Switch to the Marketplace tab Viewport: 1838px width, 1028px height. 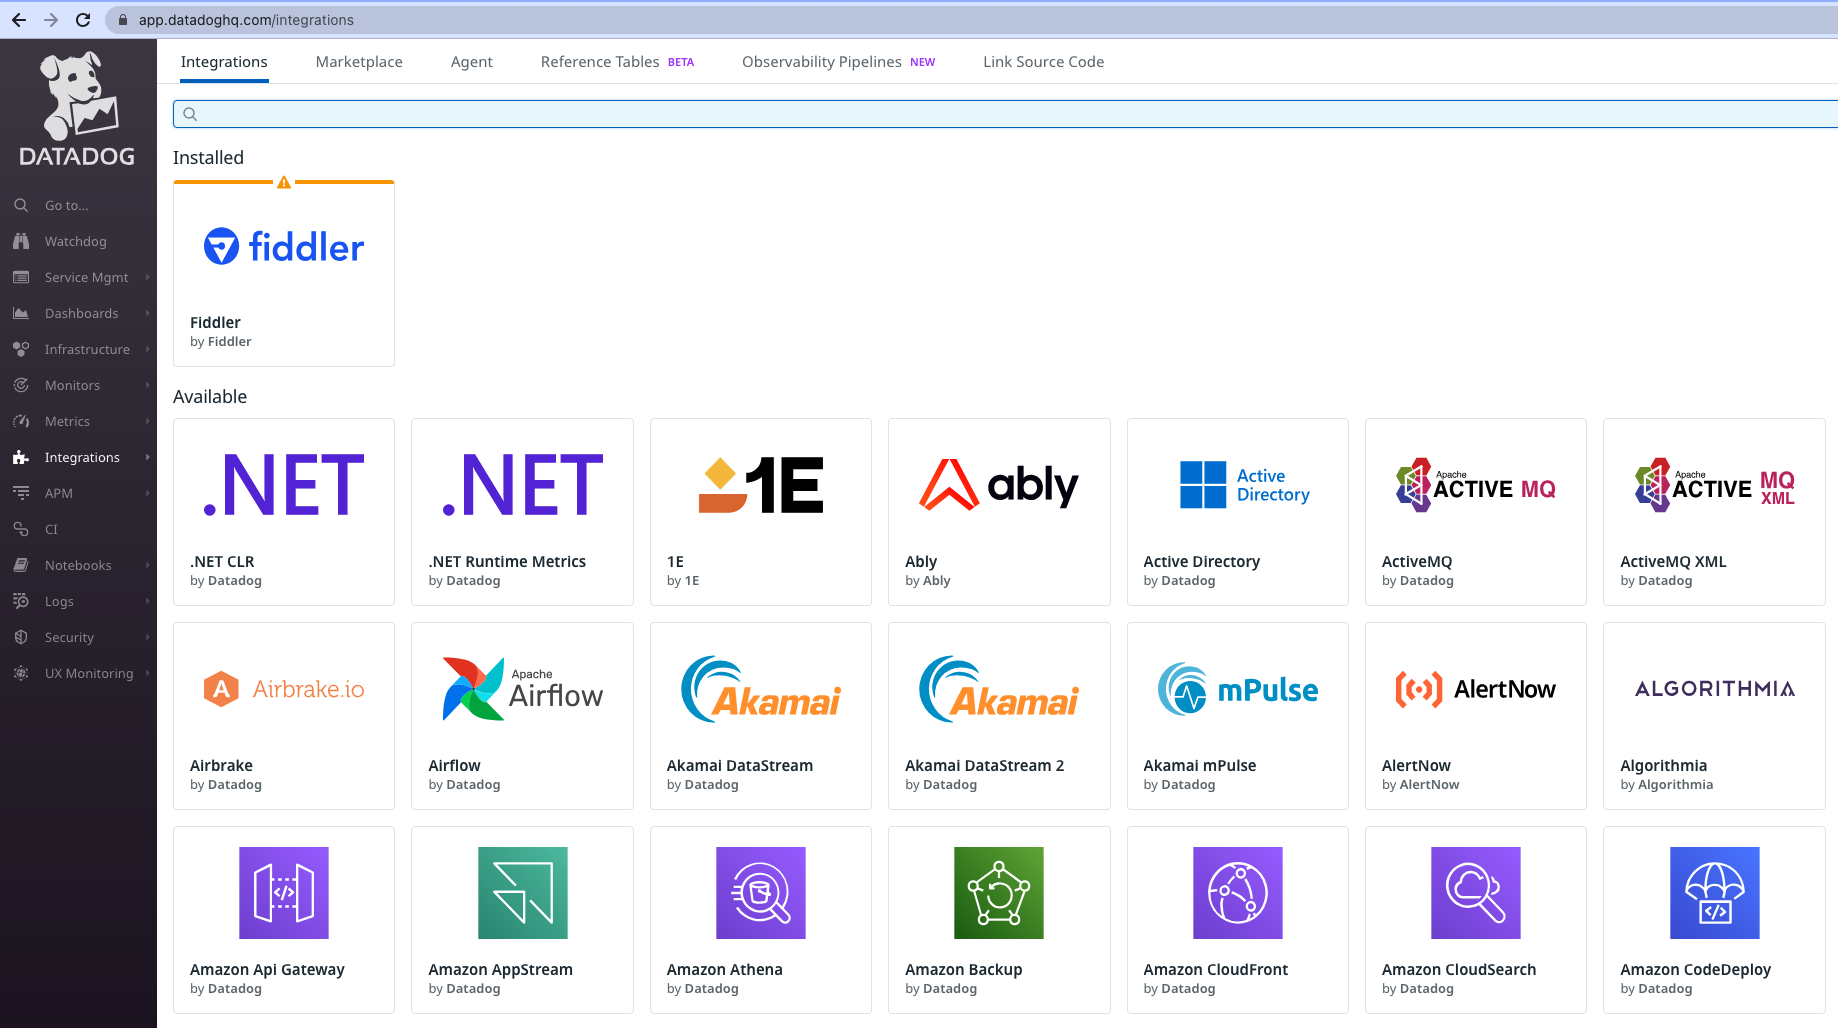click(x=359, y=62)
